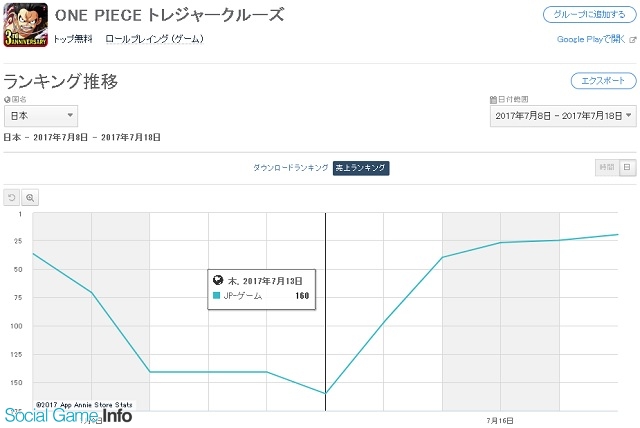
Task: Click the external link icon beside Google Play
Action: 633,40
